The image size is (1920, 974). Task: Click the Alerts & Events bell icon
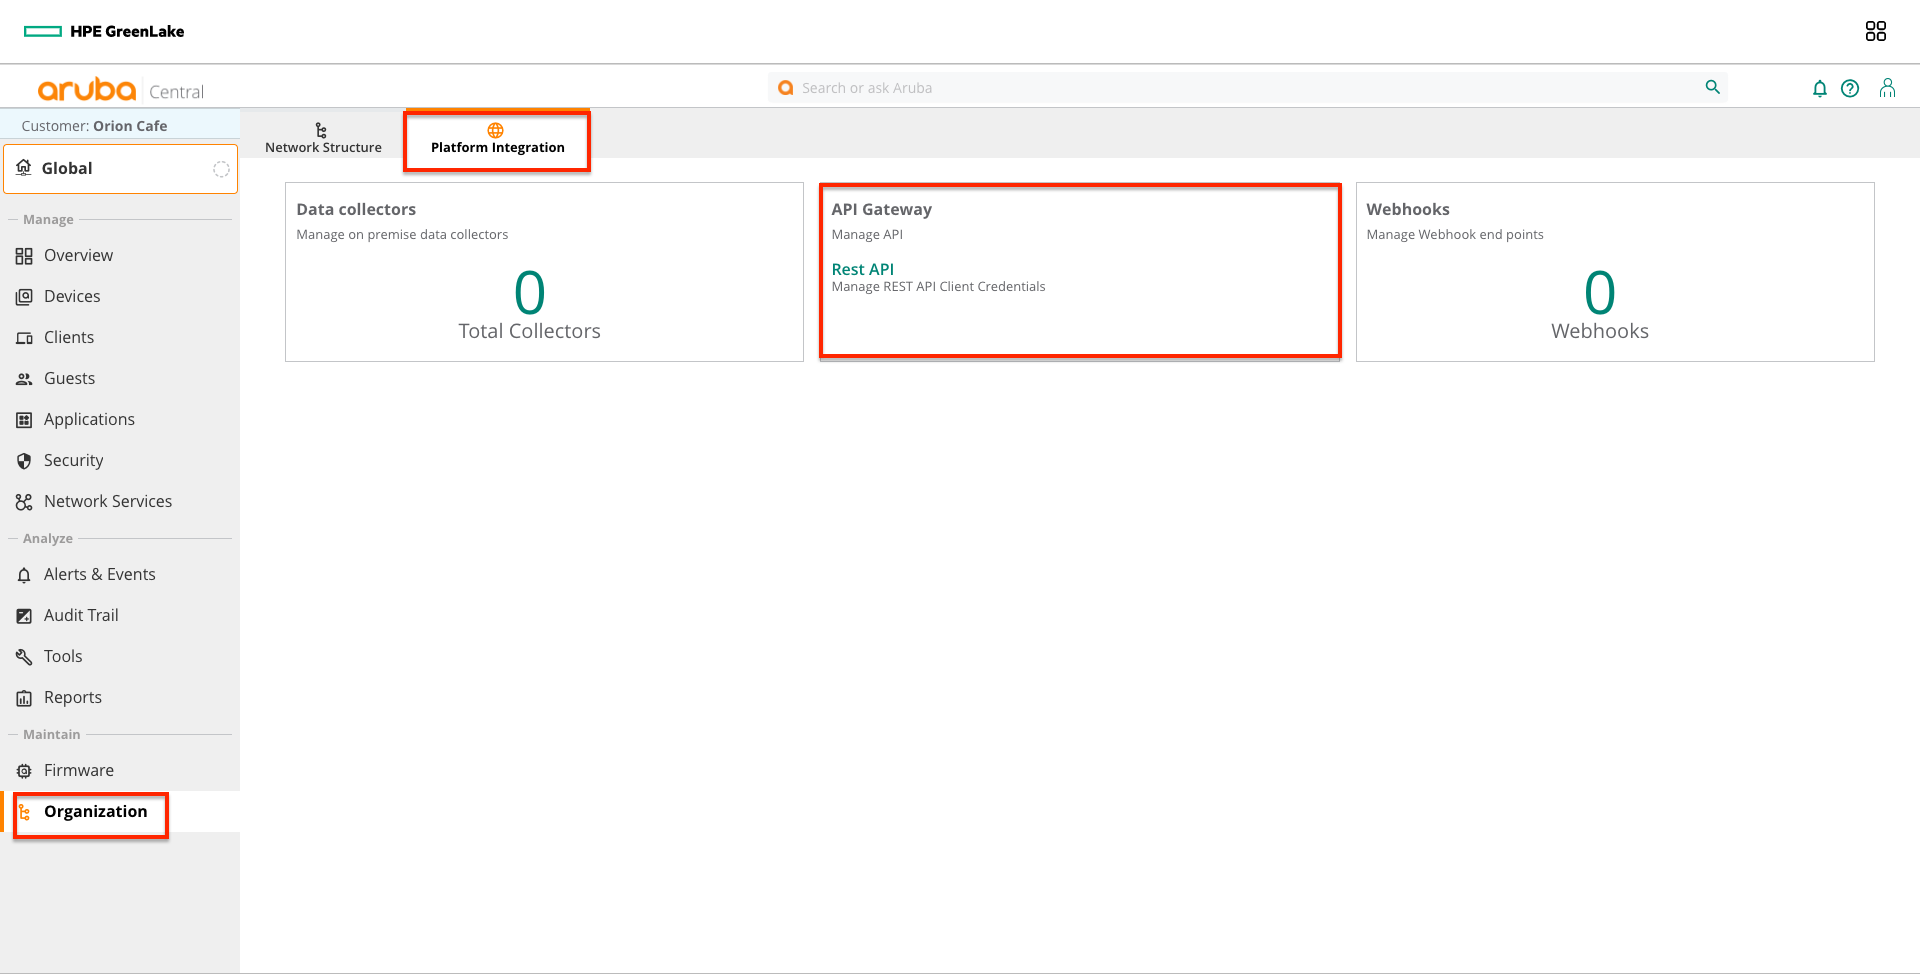[24, 575]
